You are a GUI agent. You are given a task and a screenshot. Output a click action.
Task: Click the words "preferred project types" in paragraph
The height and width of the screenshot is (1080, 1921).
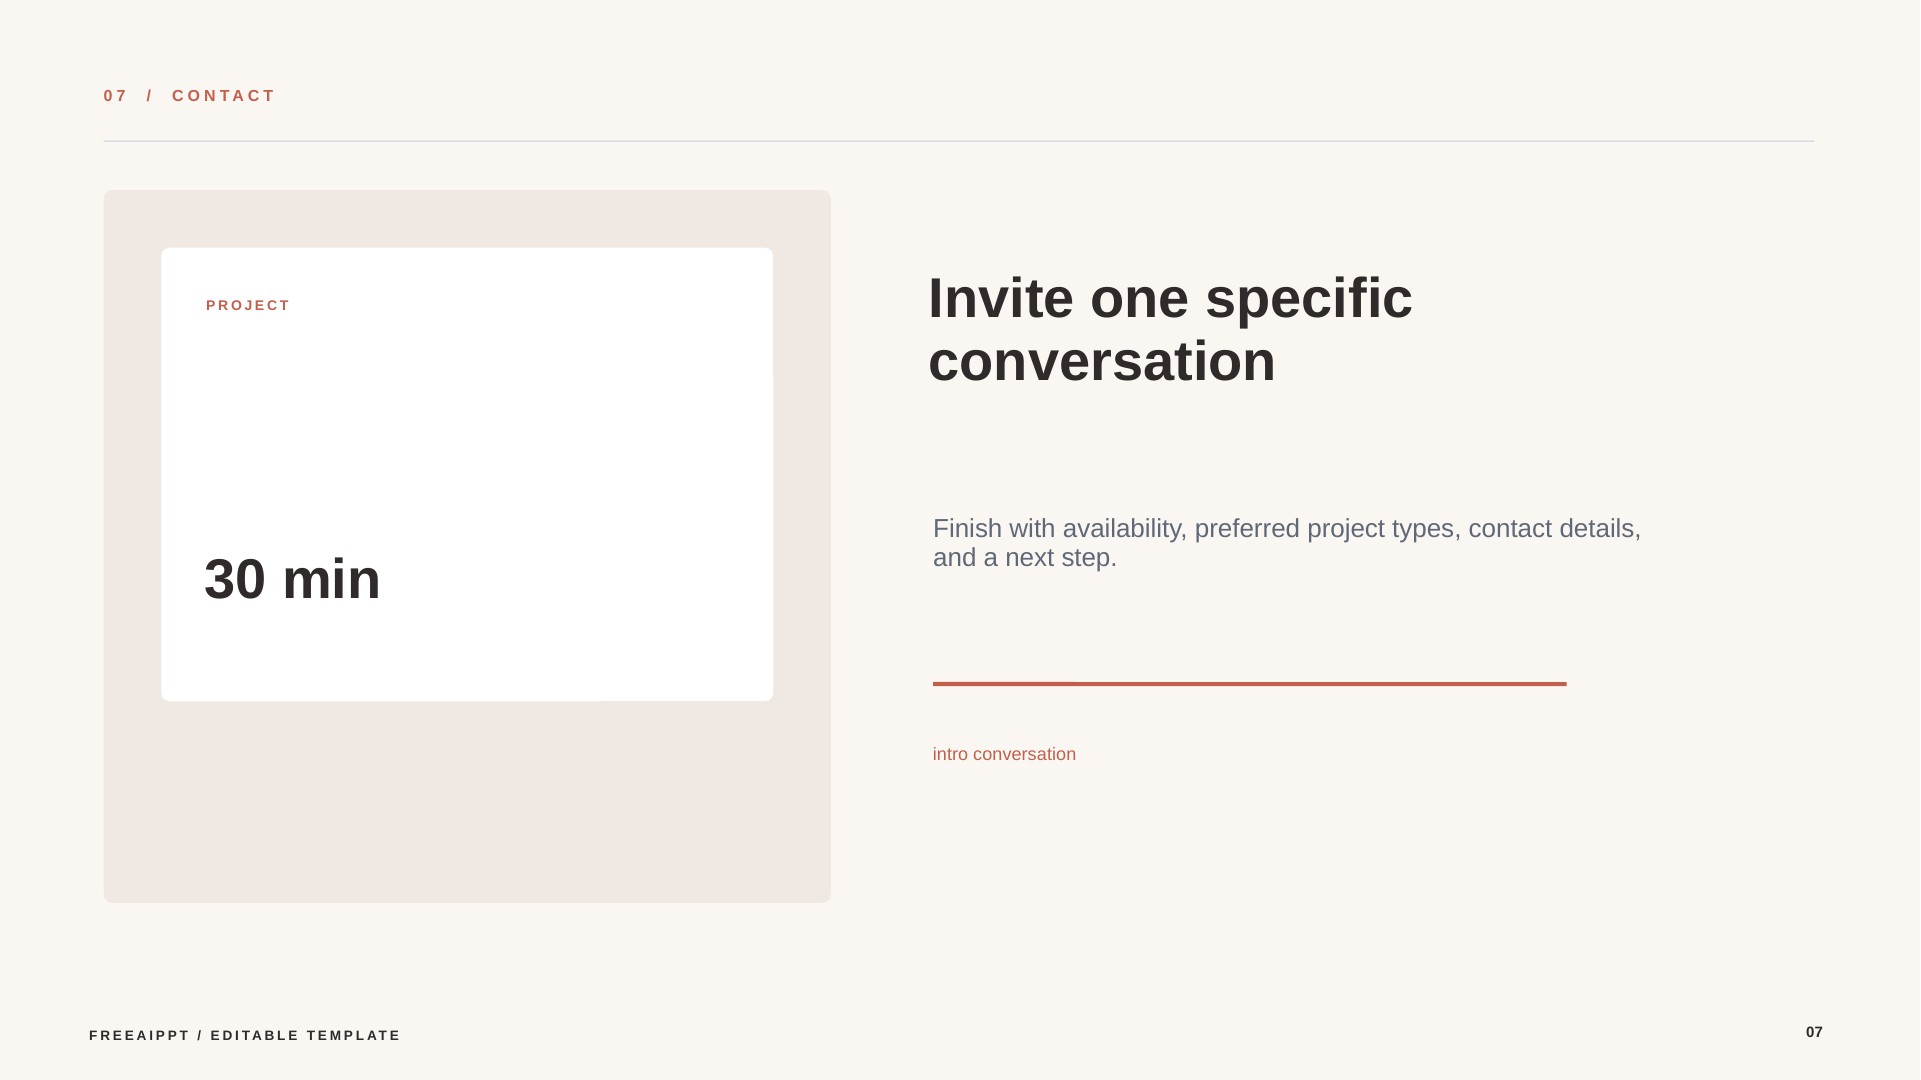click(1323, 529)
